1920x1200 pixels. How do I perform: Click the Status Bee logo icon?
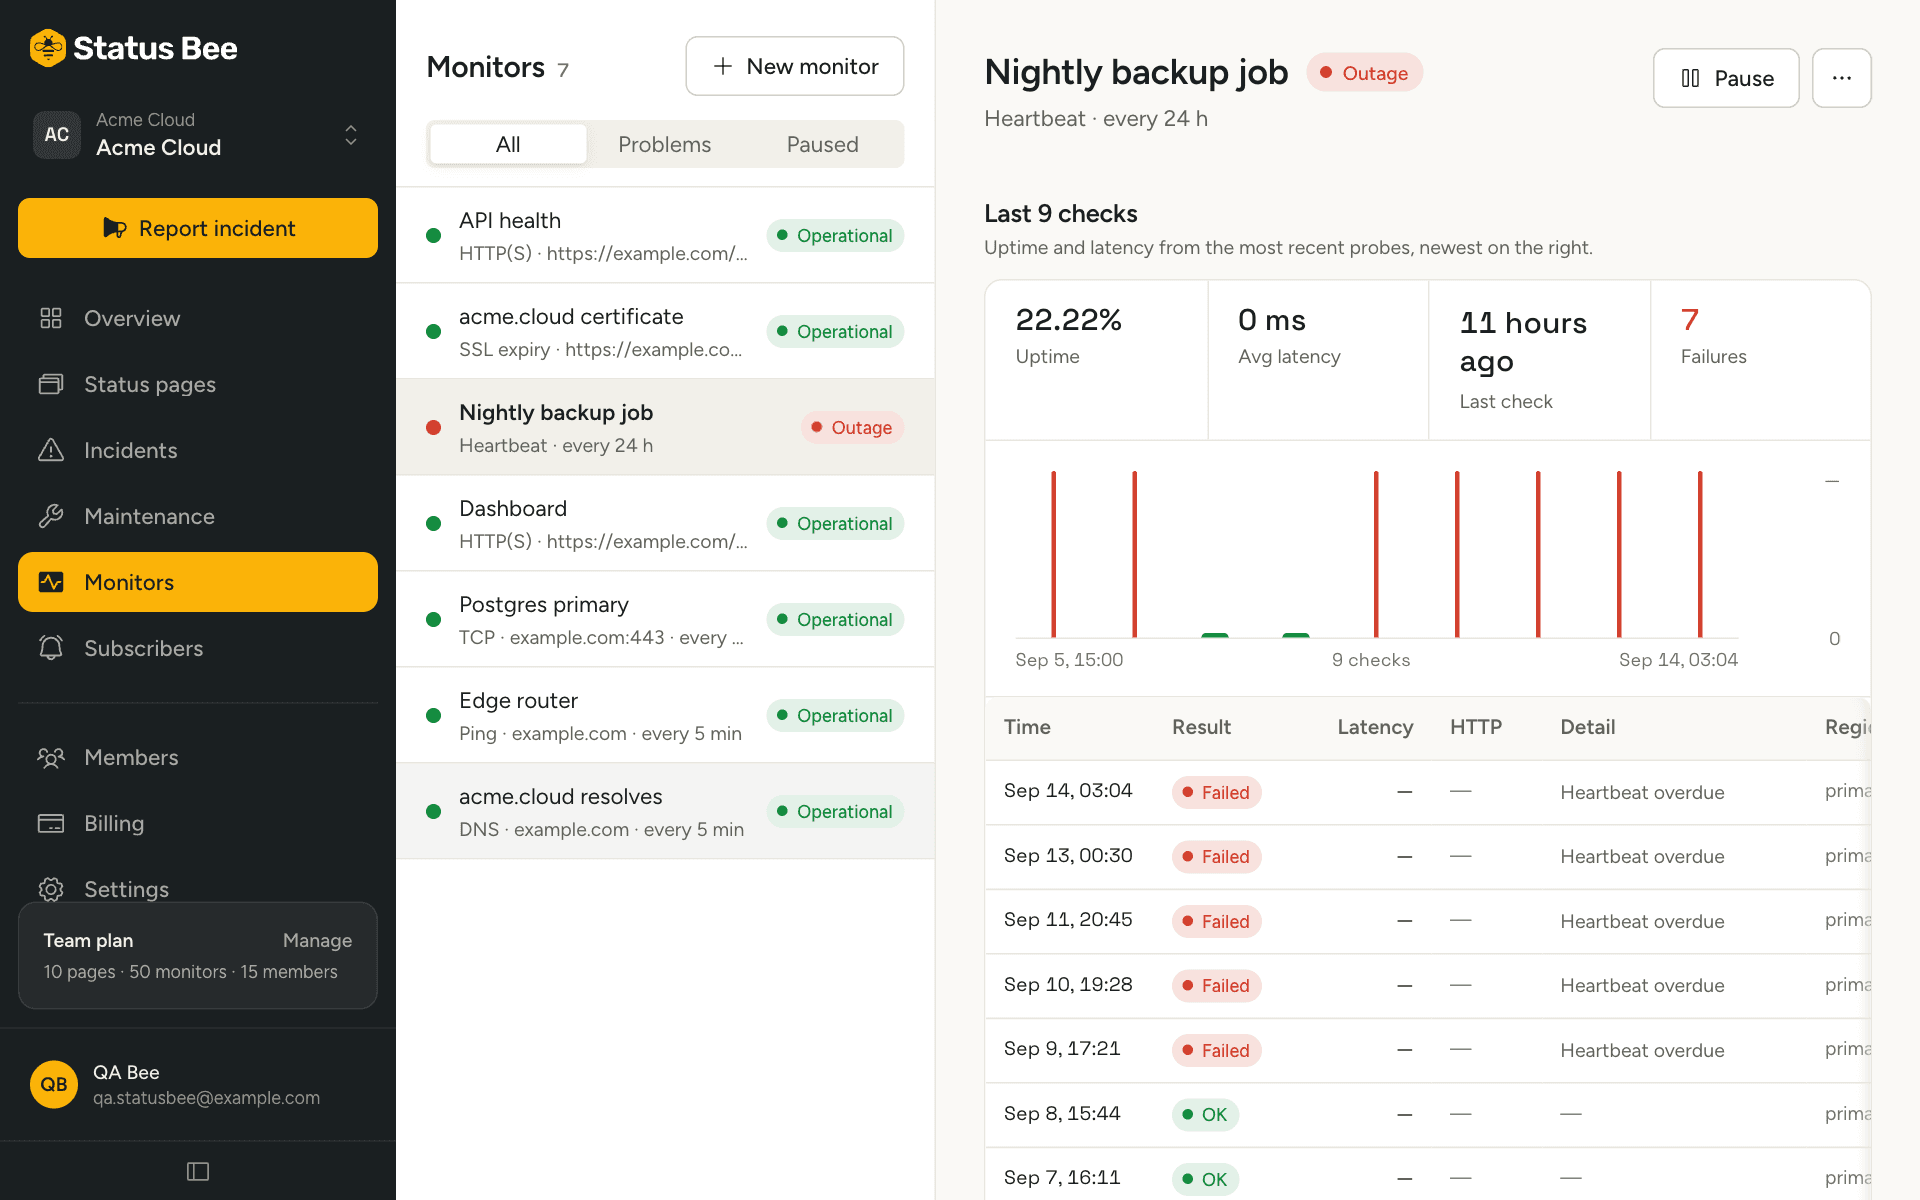(x=47, y=48)
